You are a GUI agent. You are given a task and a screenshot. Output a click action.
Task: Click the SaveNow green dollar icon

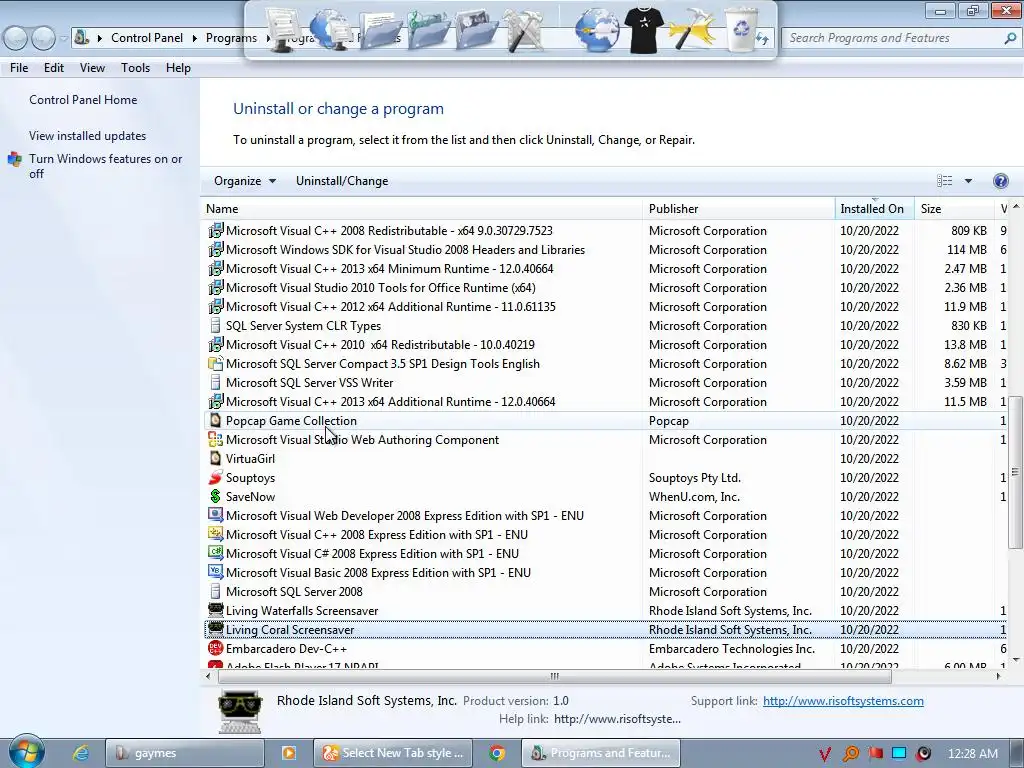click(x=215, y=496)
